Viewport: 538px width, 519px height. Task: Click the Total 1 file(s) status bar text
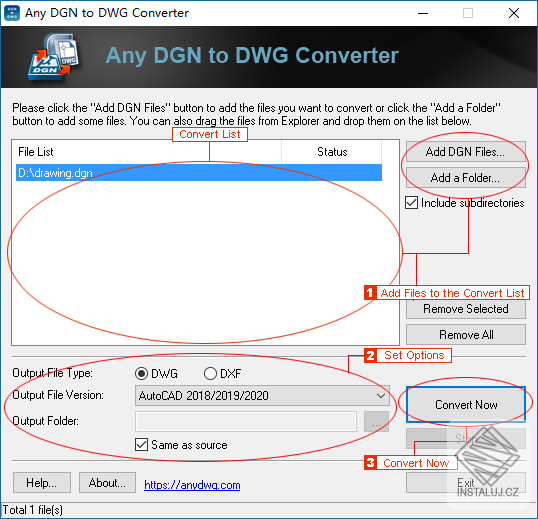click(33, 510)
